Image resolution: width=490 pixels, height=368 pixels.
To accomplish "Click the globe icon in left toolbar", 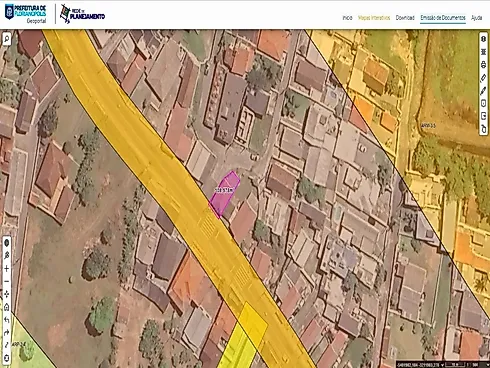I will [x=7, y=243].
